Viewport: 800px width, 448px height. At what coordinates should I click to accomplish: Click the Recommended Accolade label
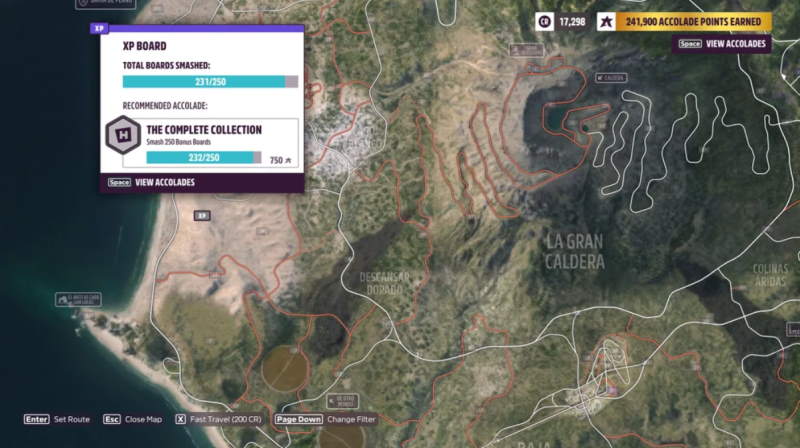[x=165, y=106]
